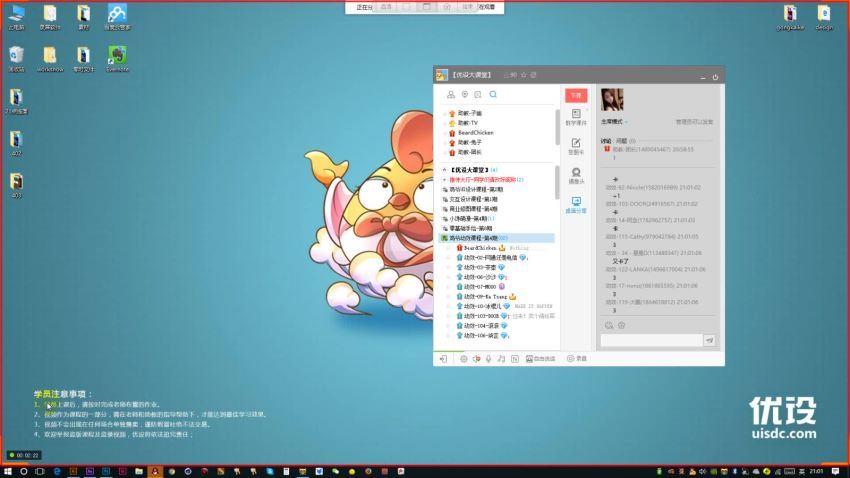The image size is (850, 478).
Task: Collapse the 【优设大课堂】 channel tree
Action: point(445,170)
